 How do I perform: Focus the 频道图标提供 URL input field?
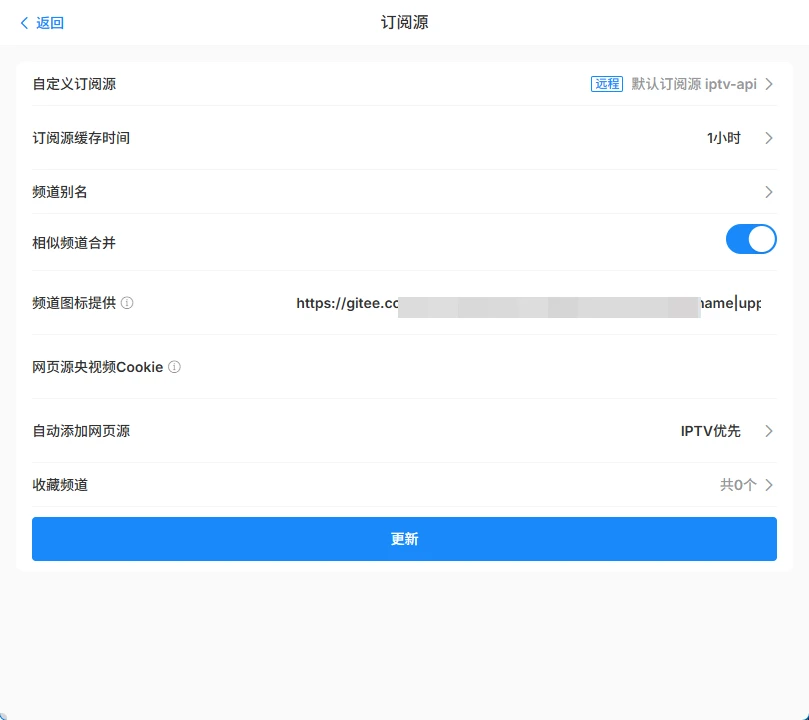(528, 303)
